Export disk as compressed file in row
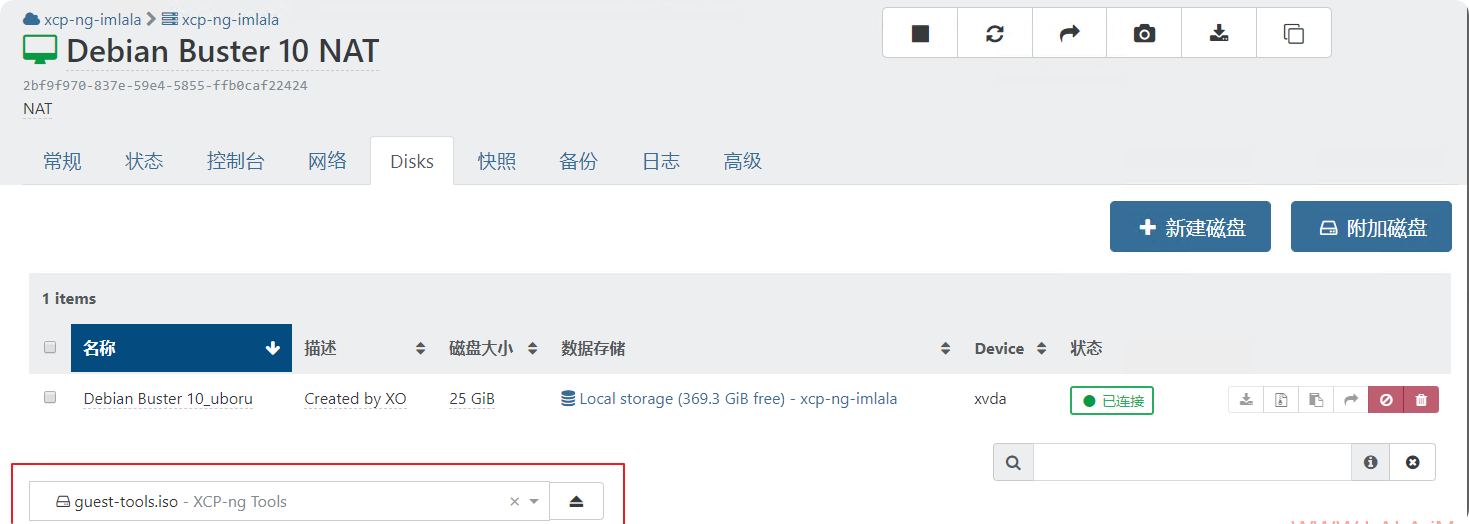 (x=1281, y=400)
